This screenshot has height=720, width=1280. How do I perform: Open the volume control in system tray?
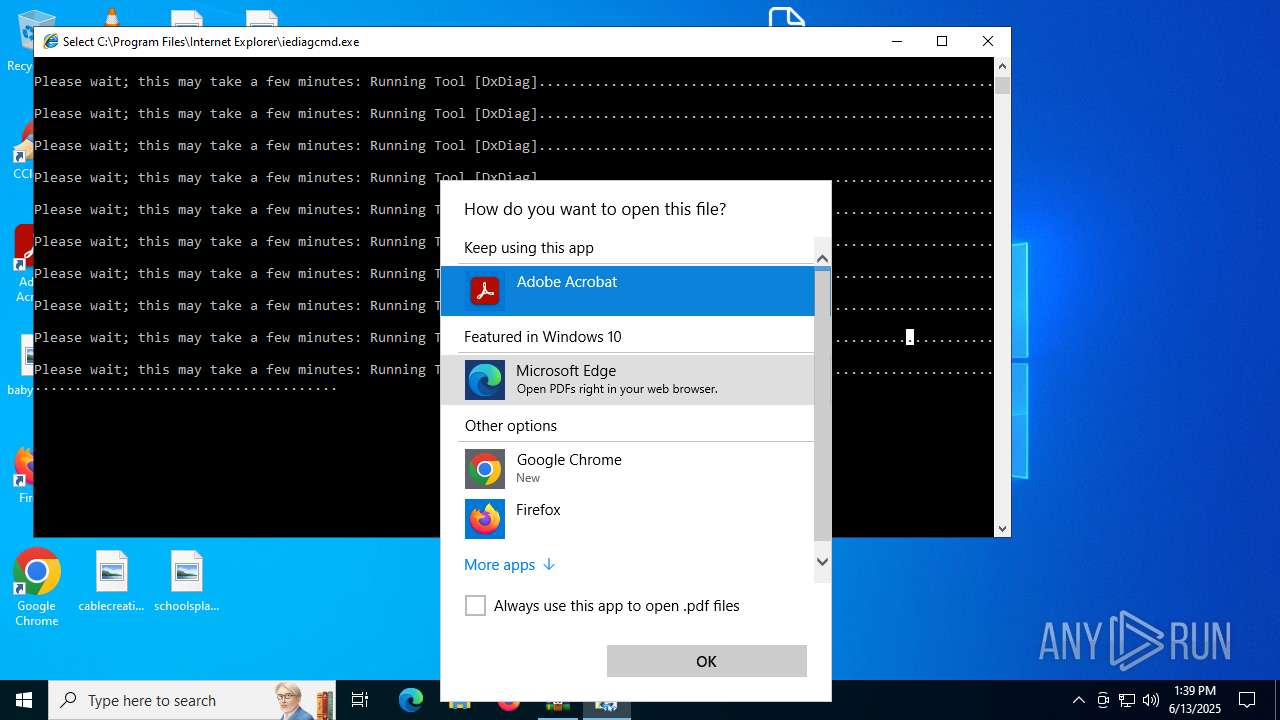(1150, 700)
